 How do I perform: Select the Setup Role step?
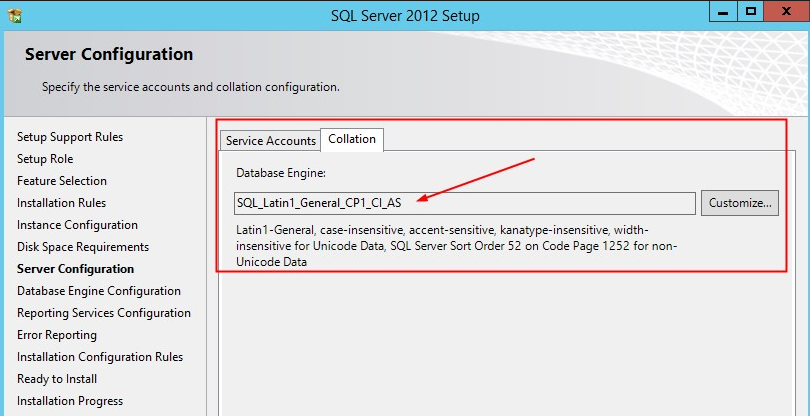point(45,159)
